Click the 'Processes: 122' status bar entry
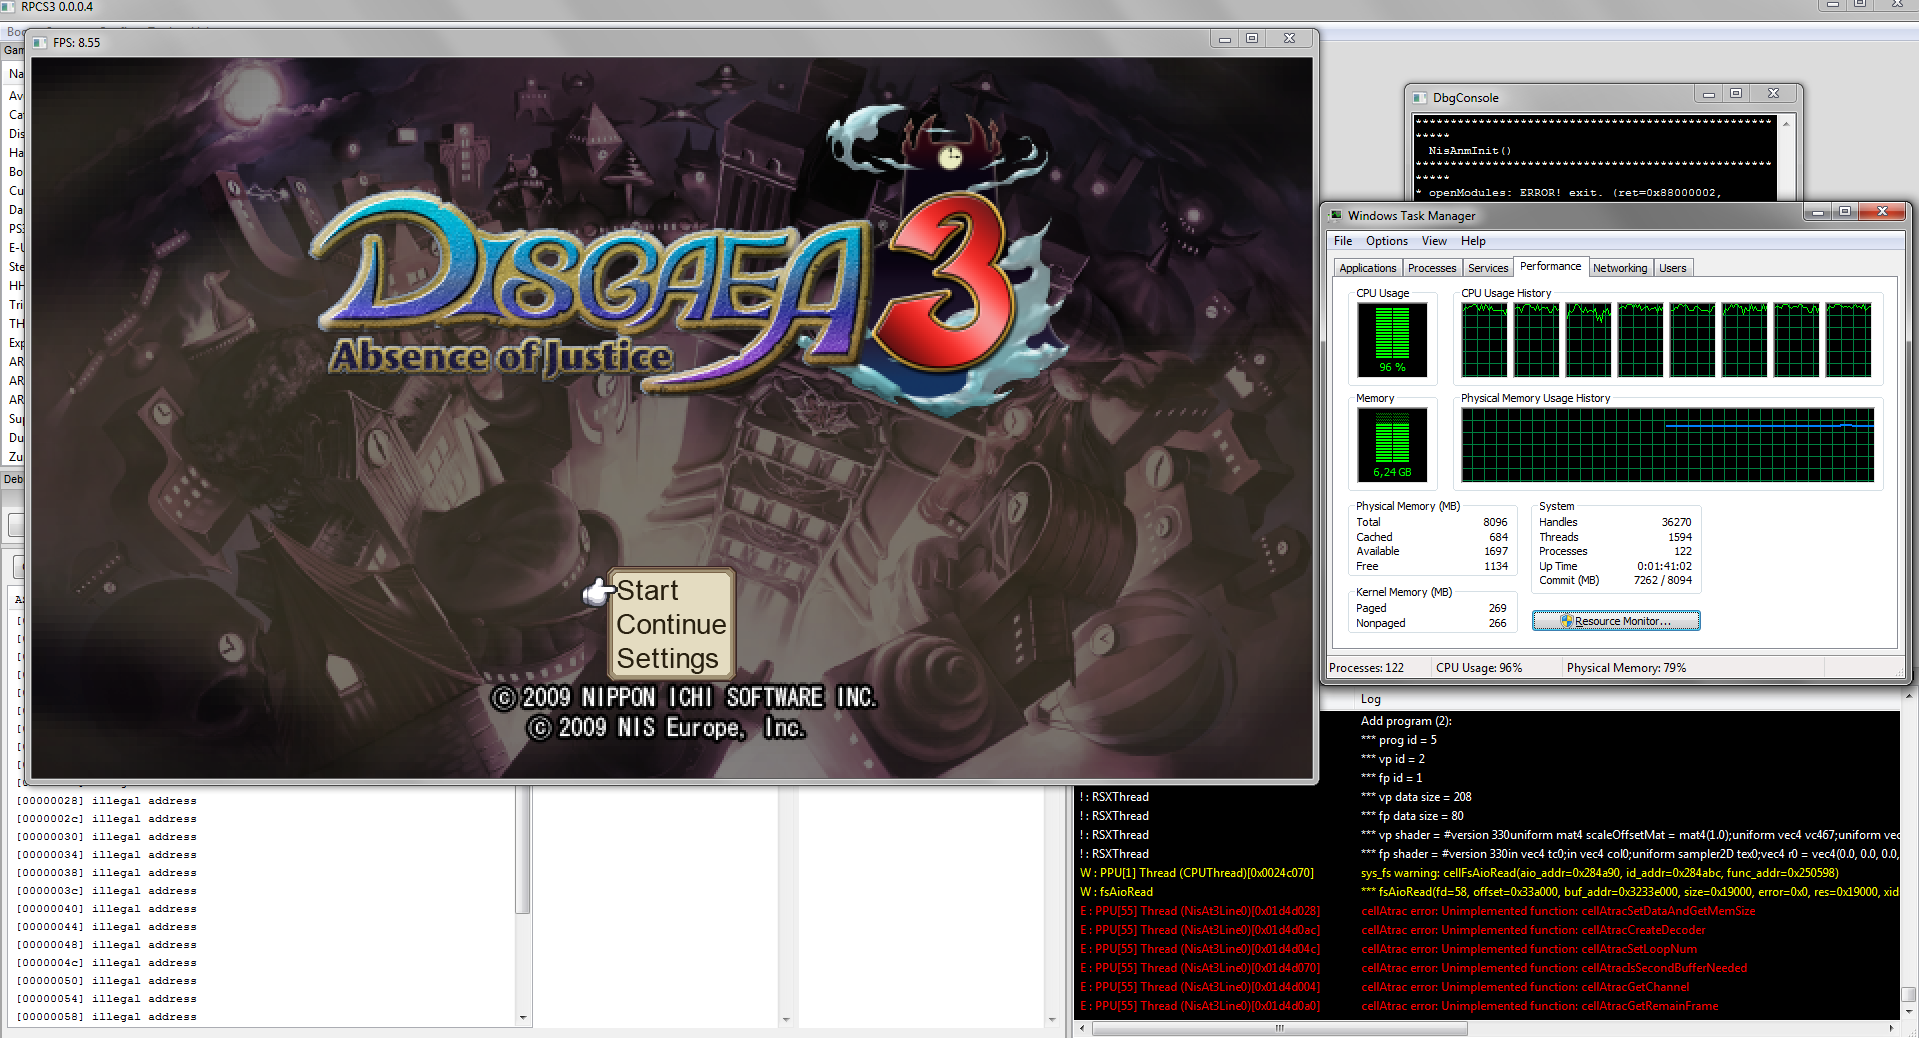Viewport: 1919px width, 1038px height. click(1366, 668)
